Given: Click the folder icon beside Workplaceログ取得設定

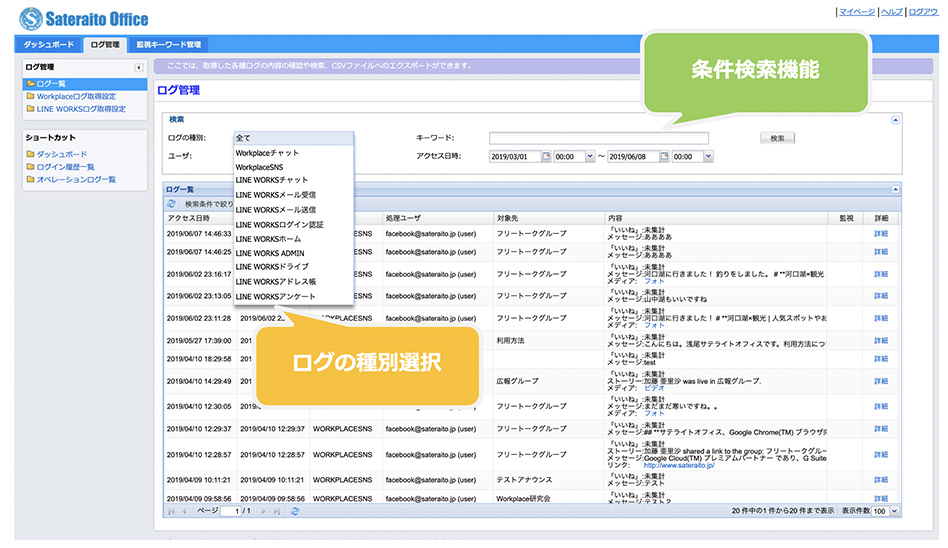Looking at the screenshot, I should pos(30,96).
